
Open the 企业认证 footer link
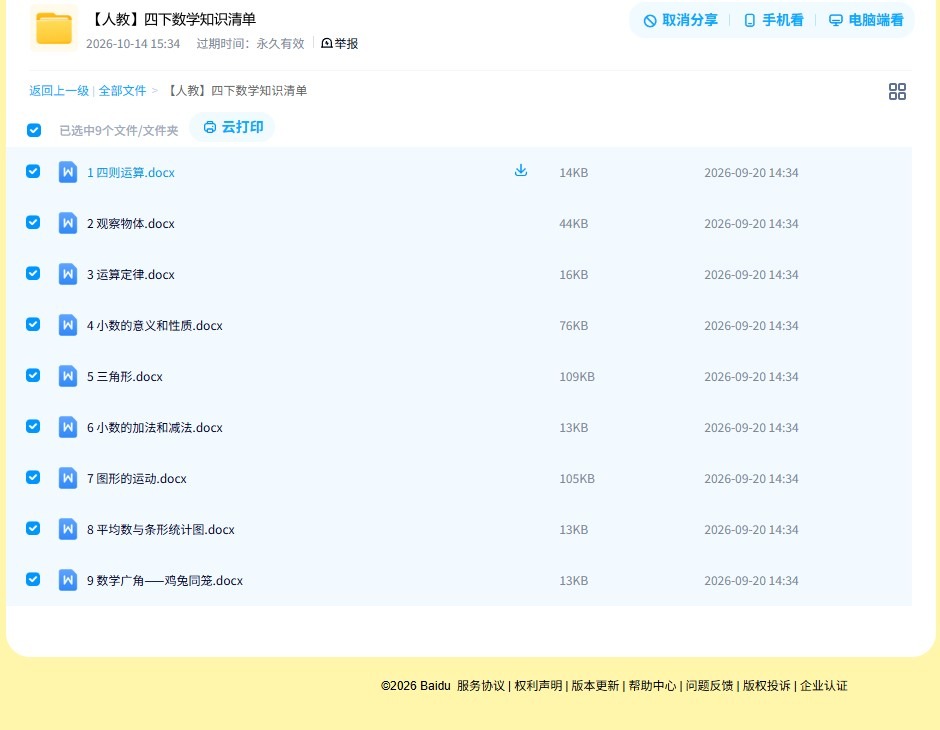[x=824, y=686]
